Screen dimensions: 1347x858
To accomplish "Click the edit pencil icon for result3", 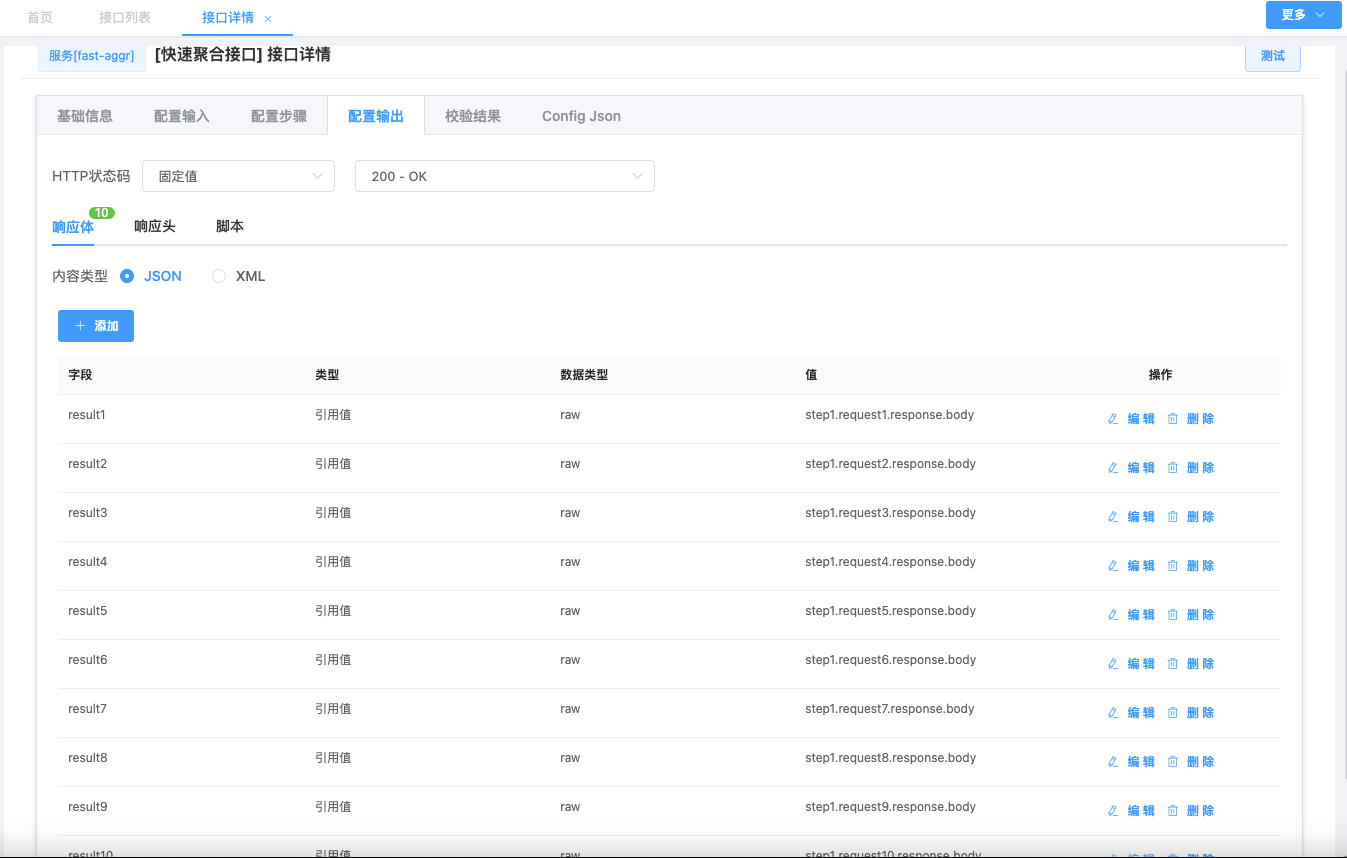I will pos(1113,517).
